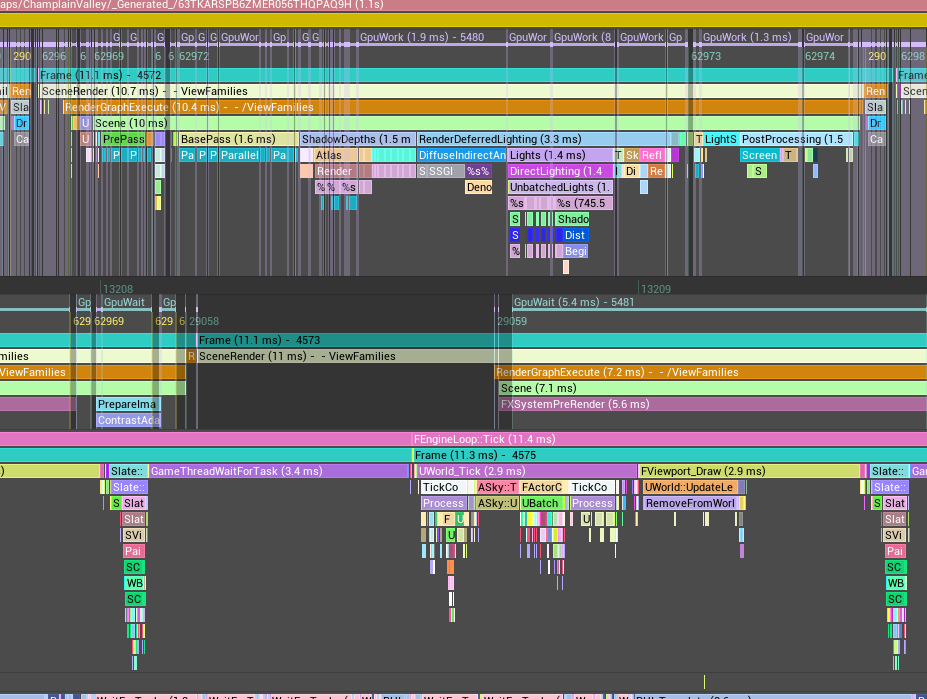Image resolution: width=927 pixels, height=699 pixels.
Task: Select the green PrePass block
Action: coord(123,139)
